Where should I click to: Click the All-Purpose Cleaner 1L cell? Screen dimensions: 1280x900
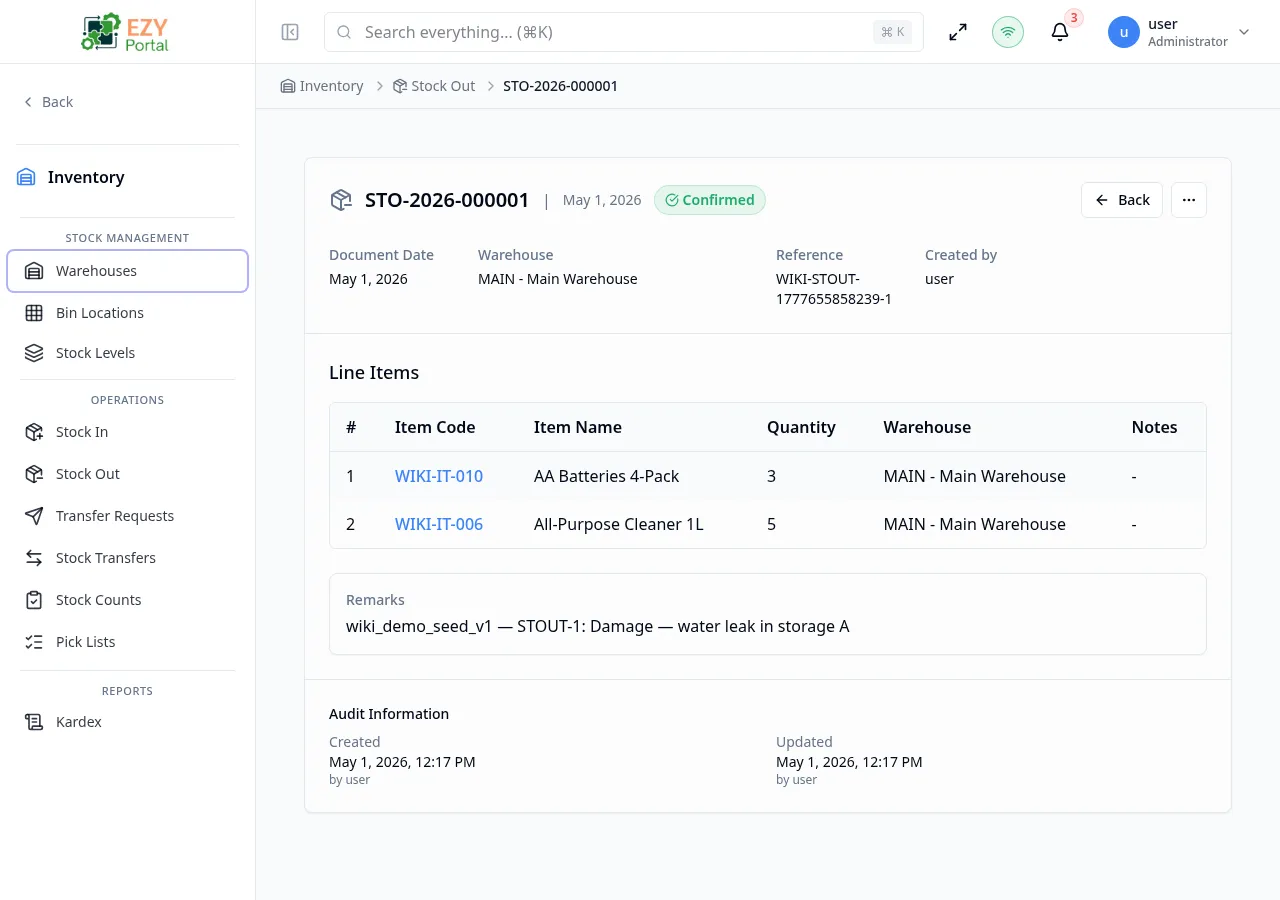coord(618,524)
